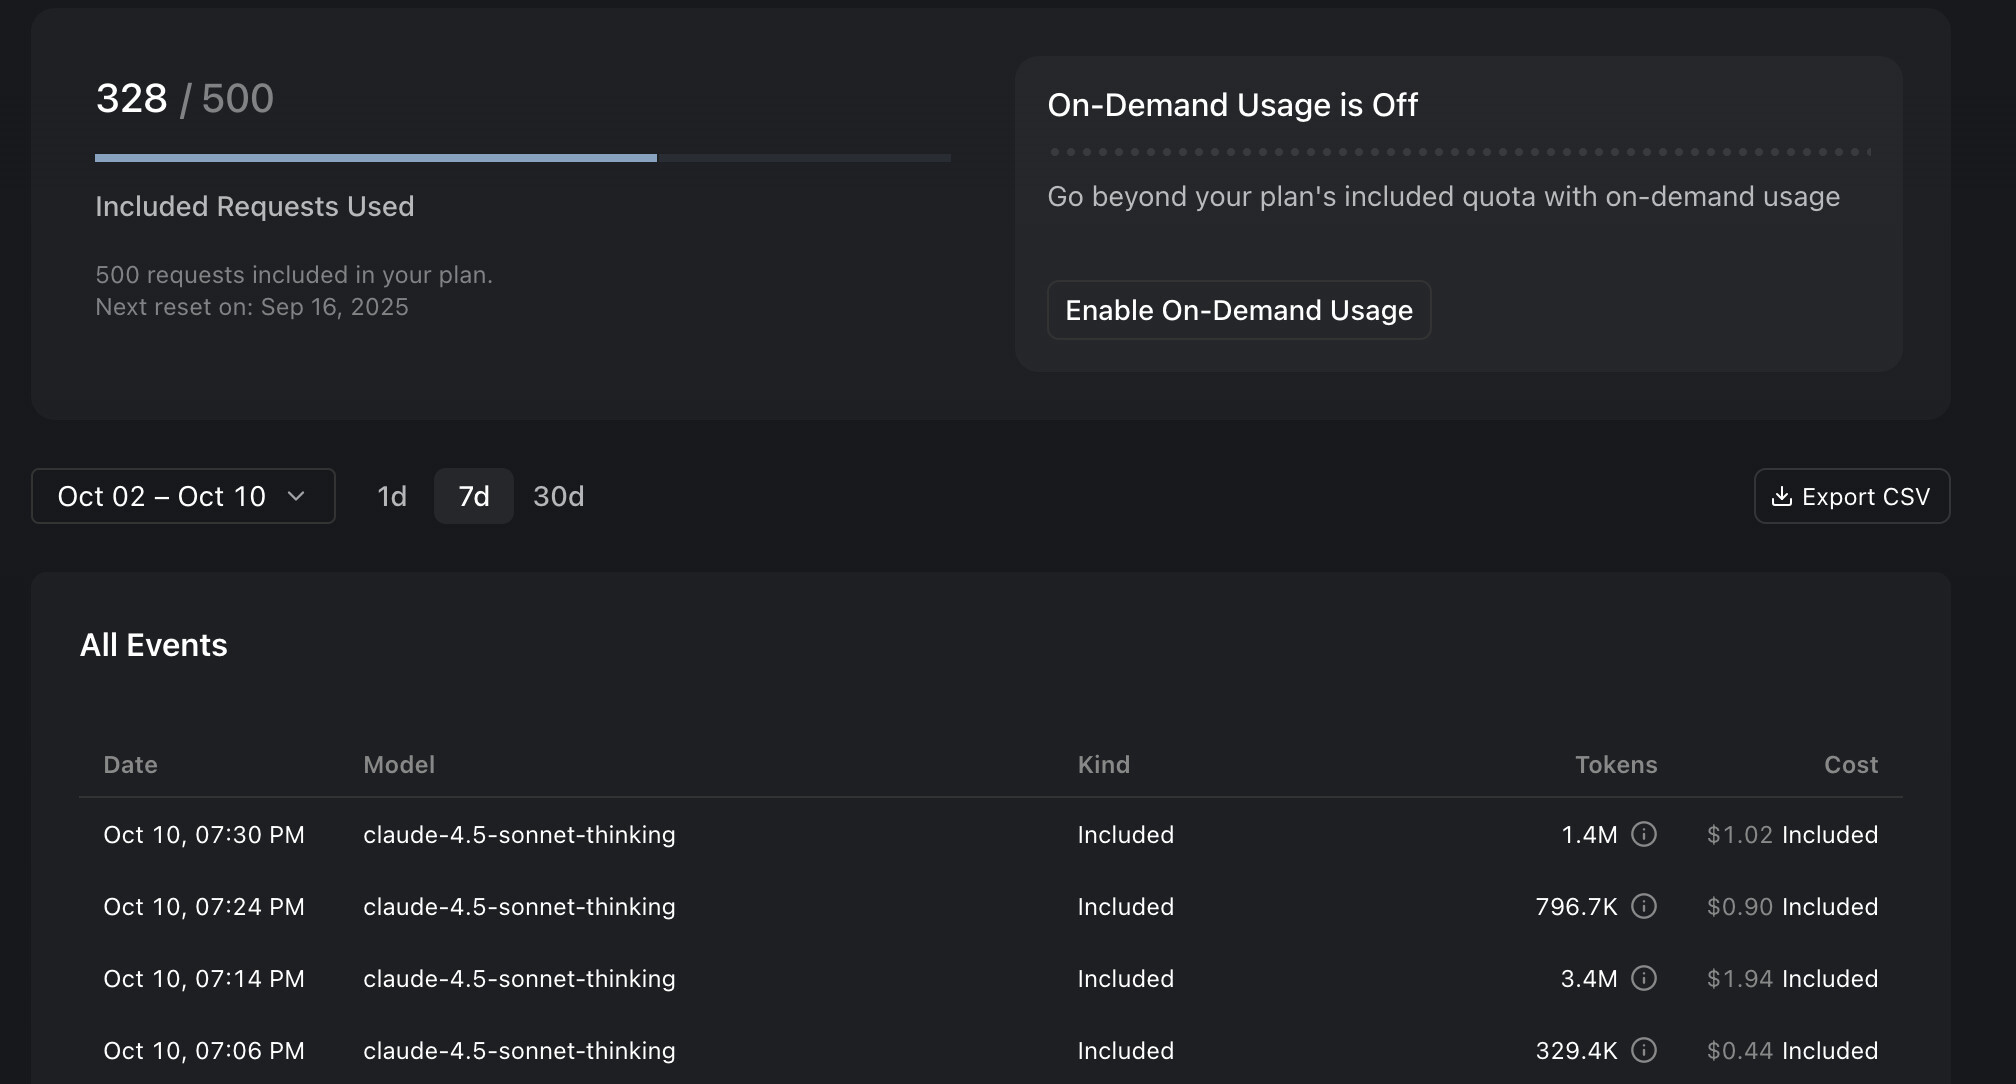The width and height of the screenshot is (2016, 1084).
Task: Click the $1.94 Included cost cell
Action: point(1792,979)
